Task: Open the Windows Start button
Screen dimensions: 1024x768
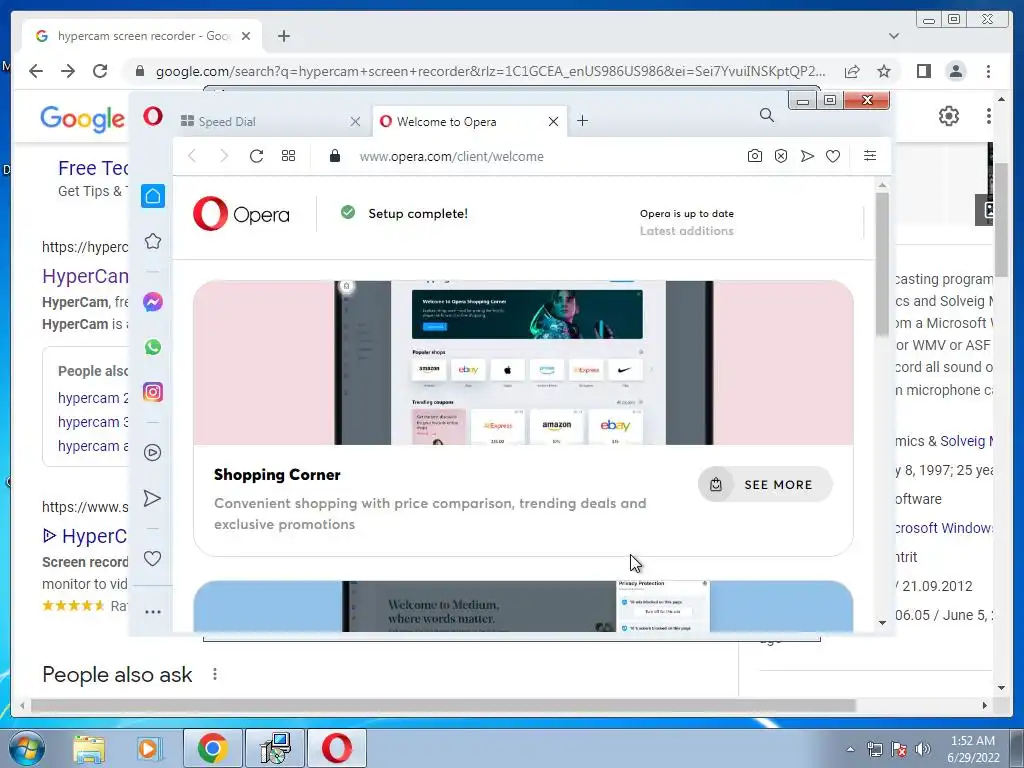Action: (x=27, y=748)
